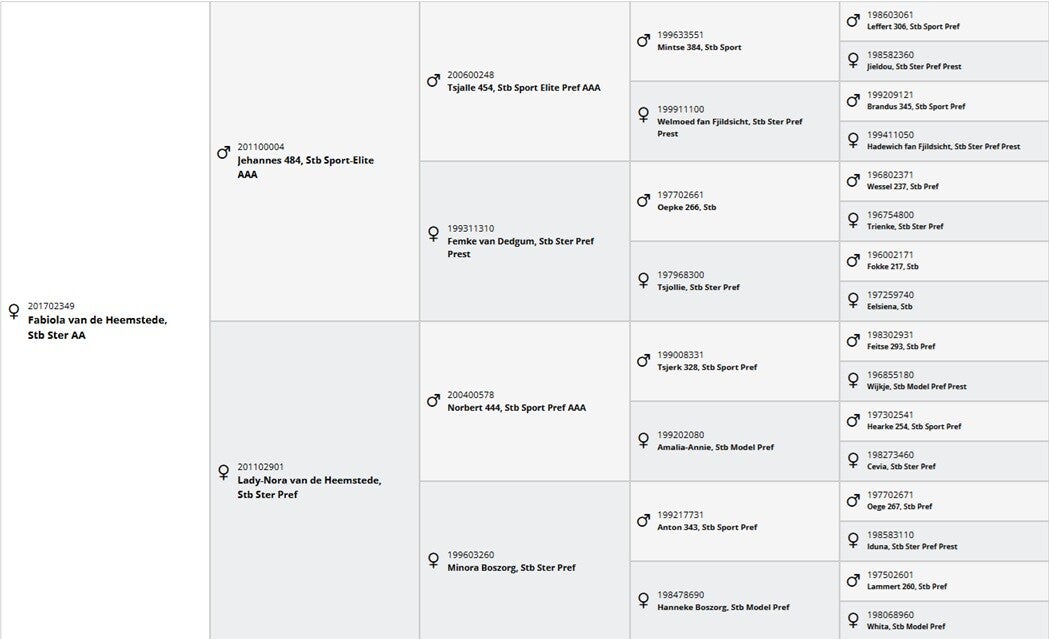The height and width of the screenshot is (639, 1049).
Task: Click registration number 201100004 for Jehannes
Action: click(x=260, y=147)
